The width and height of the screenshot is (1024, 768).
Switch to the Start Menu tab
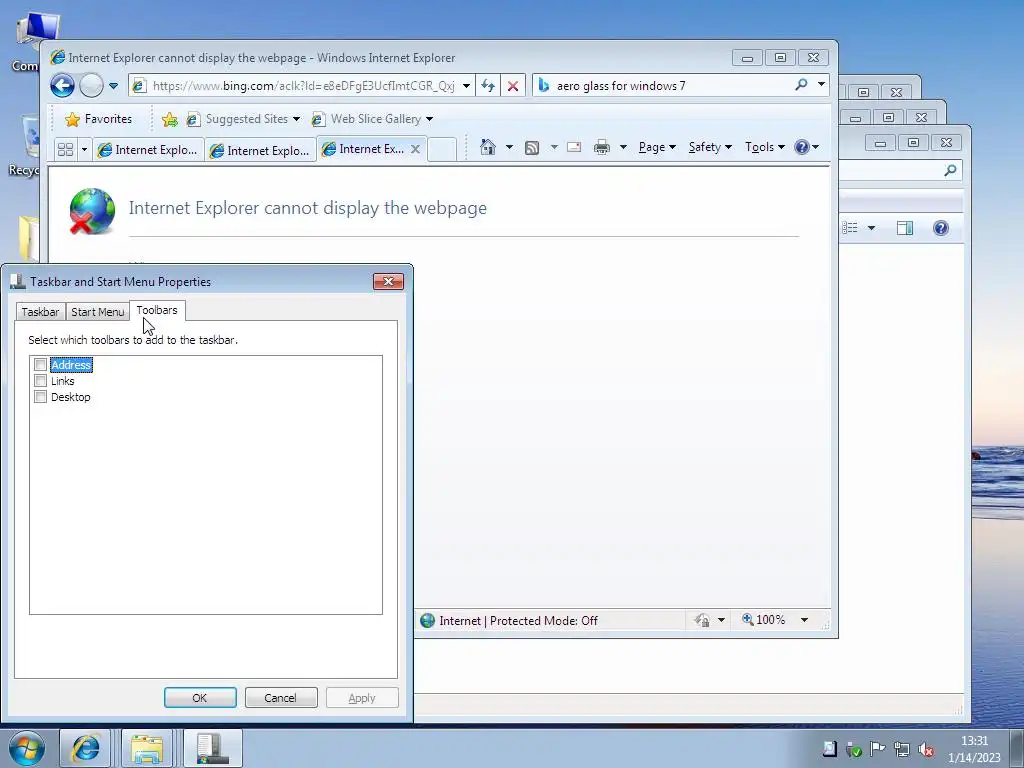pyautogui.click(x=97, y=312)
